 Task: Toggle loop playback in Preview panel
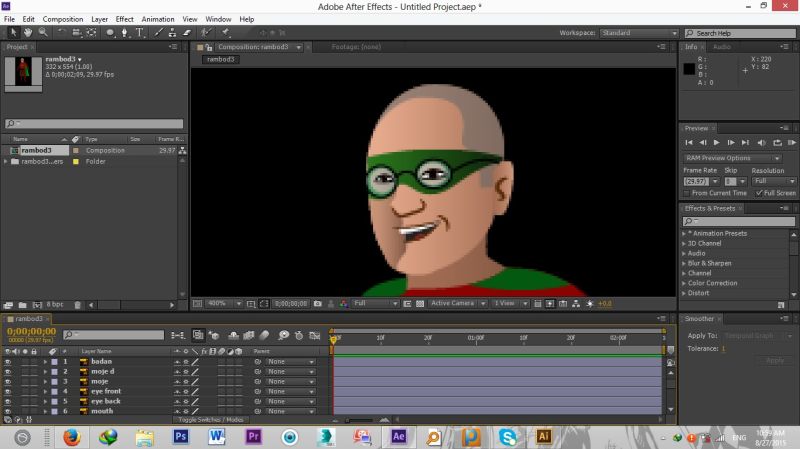pos(777,143)
